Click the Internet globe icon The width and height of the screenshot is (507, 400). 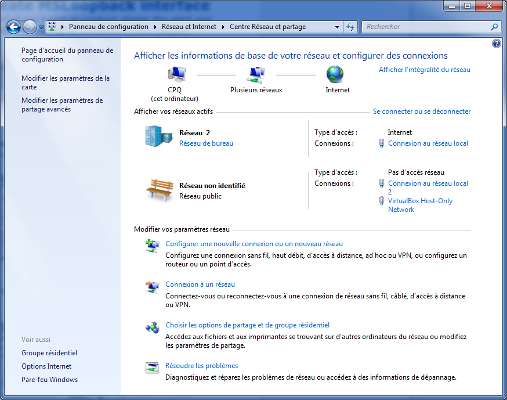[335, 74]
